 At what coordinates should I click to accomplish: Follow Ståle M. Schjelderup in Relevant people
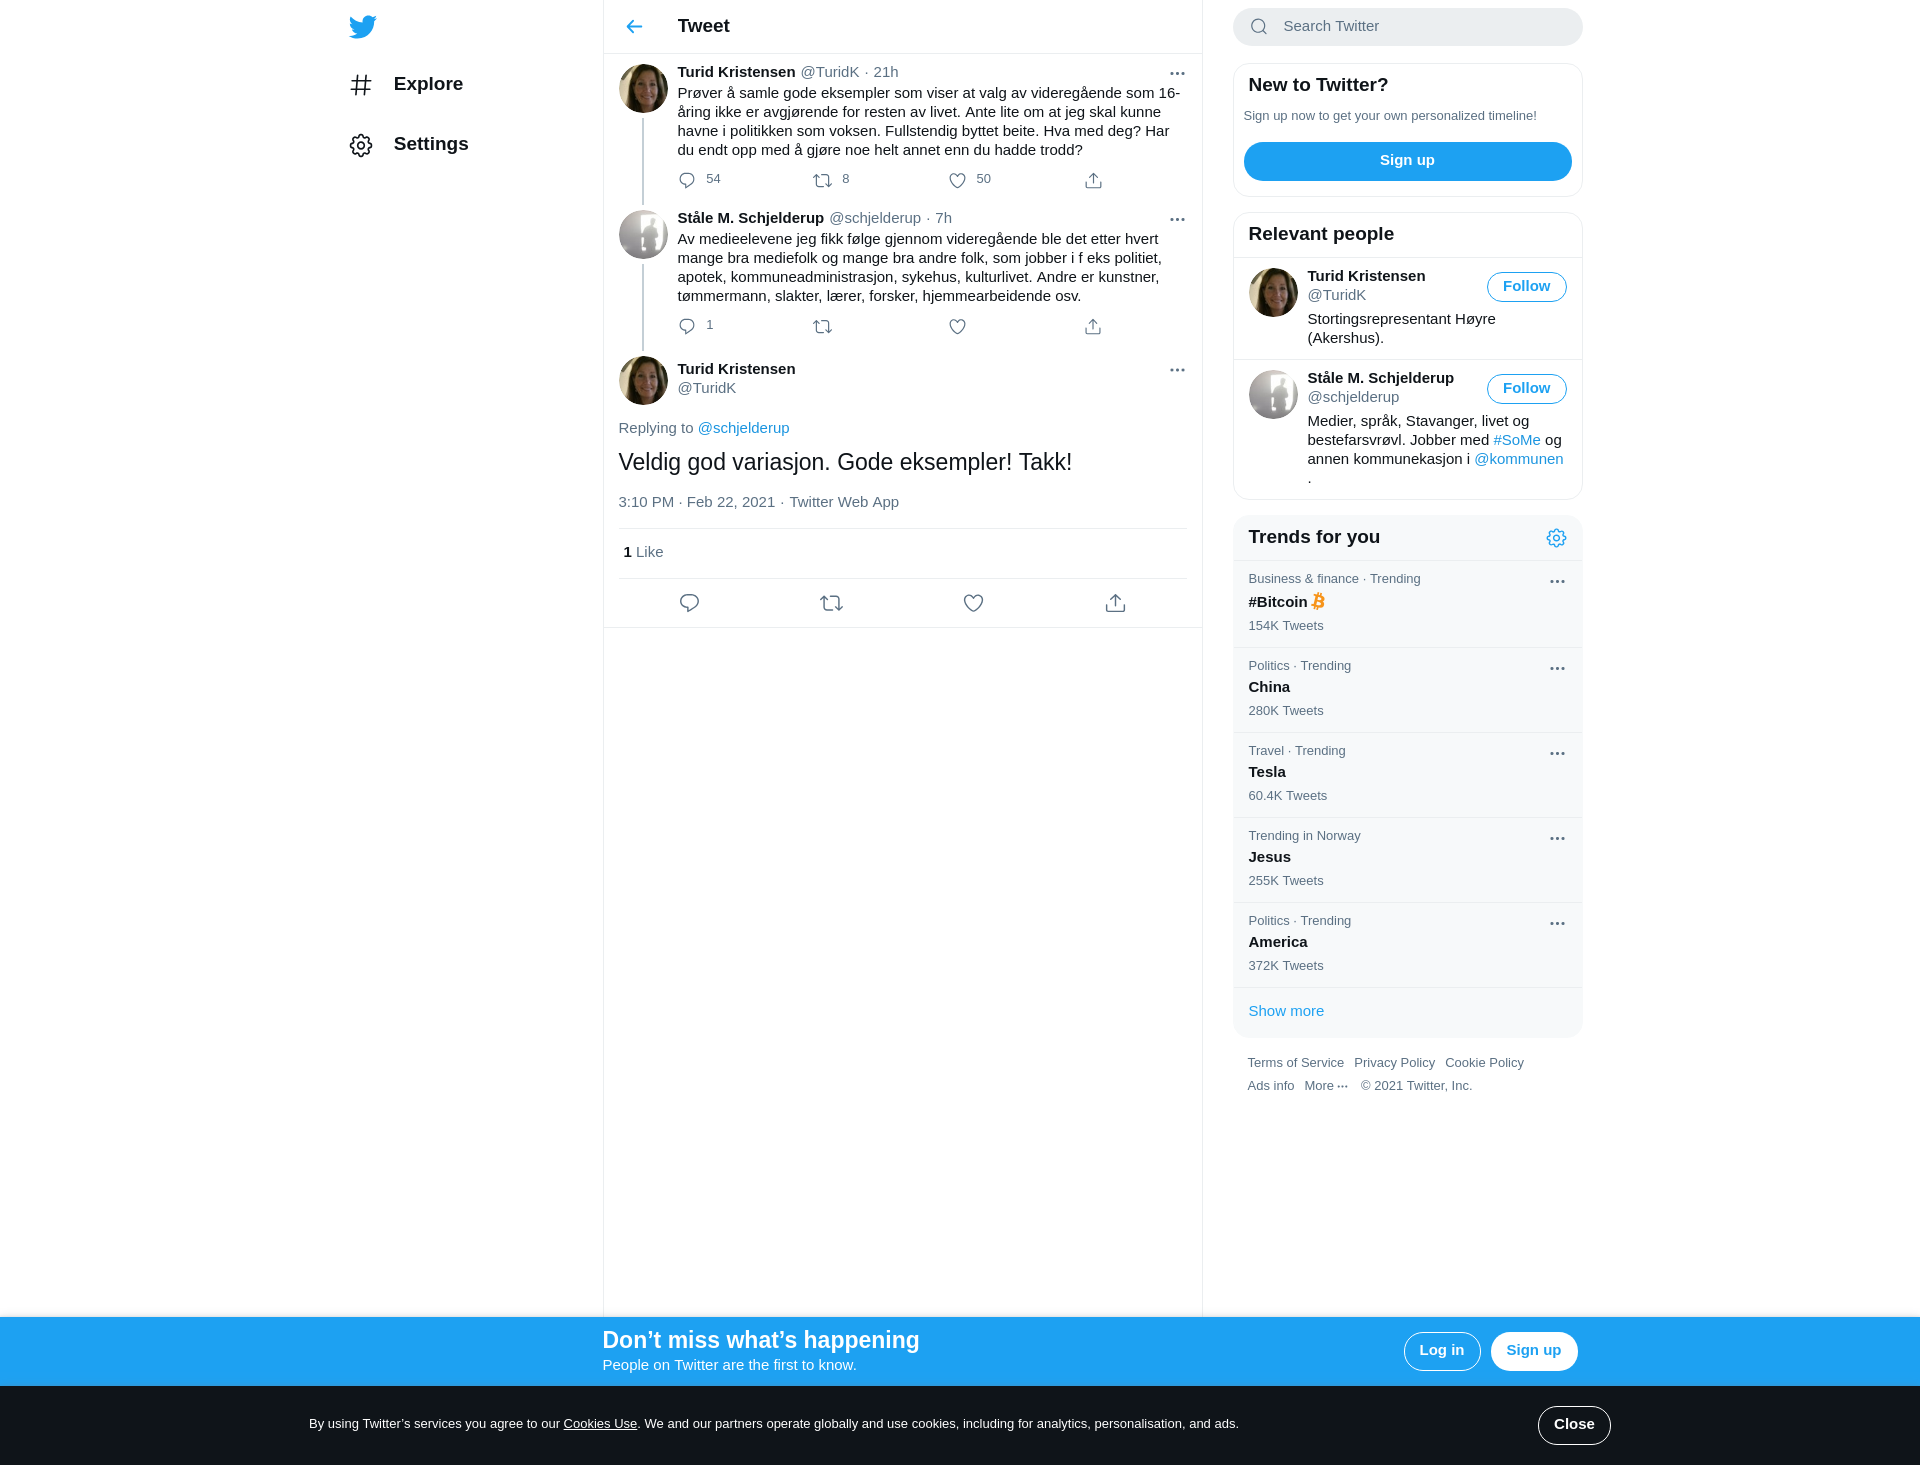(x=1526, y=388)
